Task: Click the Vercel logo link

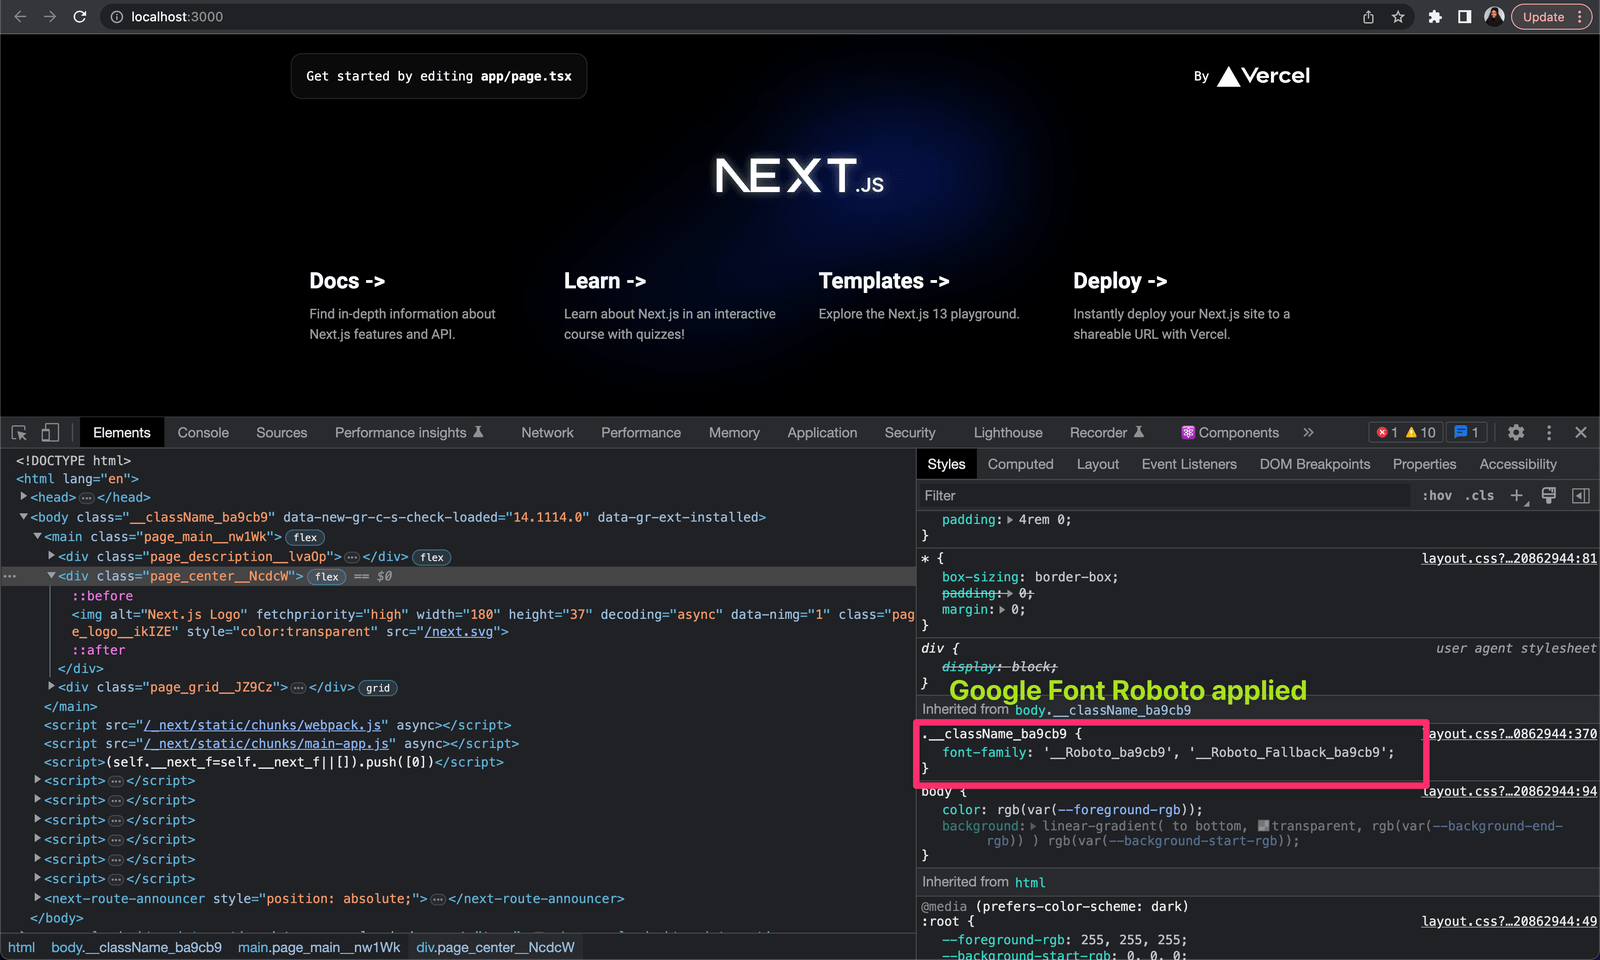Action: (1263, 76)
